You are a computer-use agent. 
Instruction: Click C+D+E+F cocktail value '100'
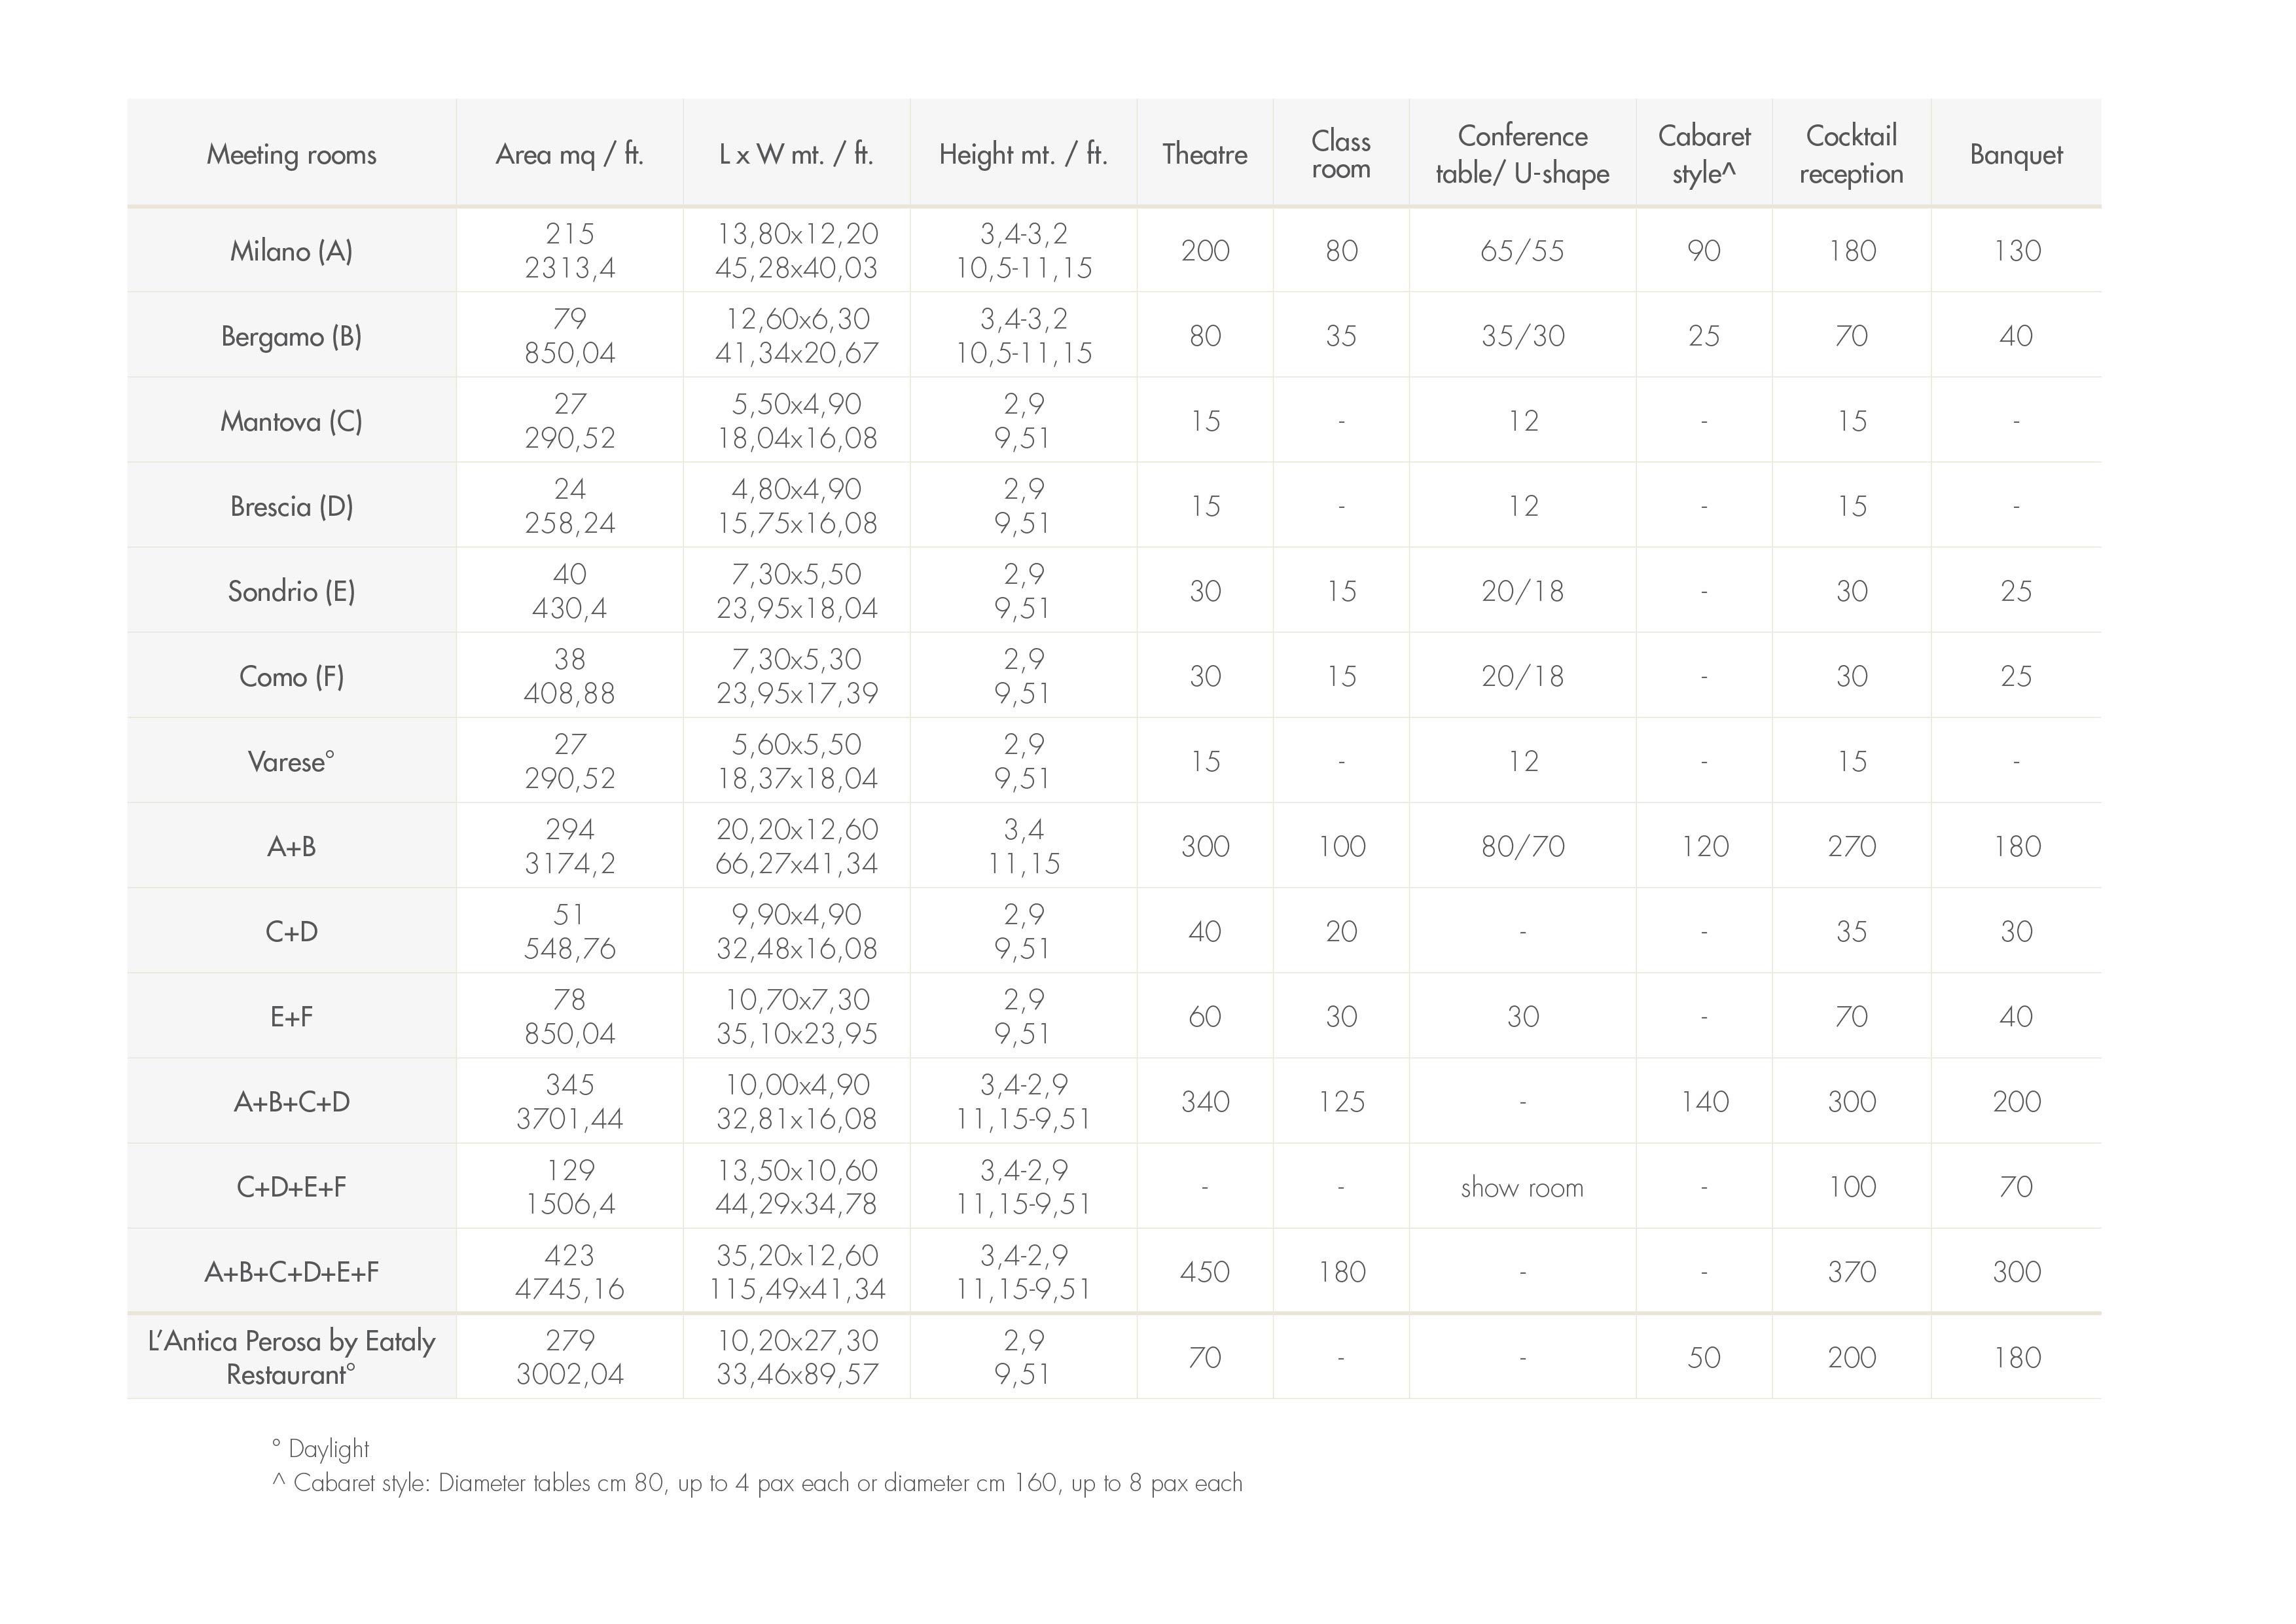coord(1851,1187)
